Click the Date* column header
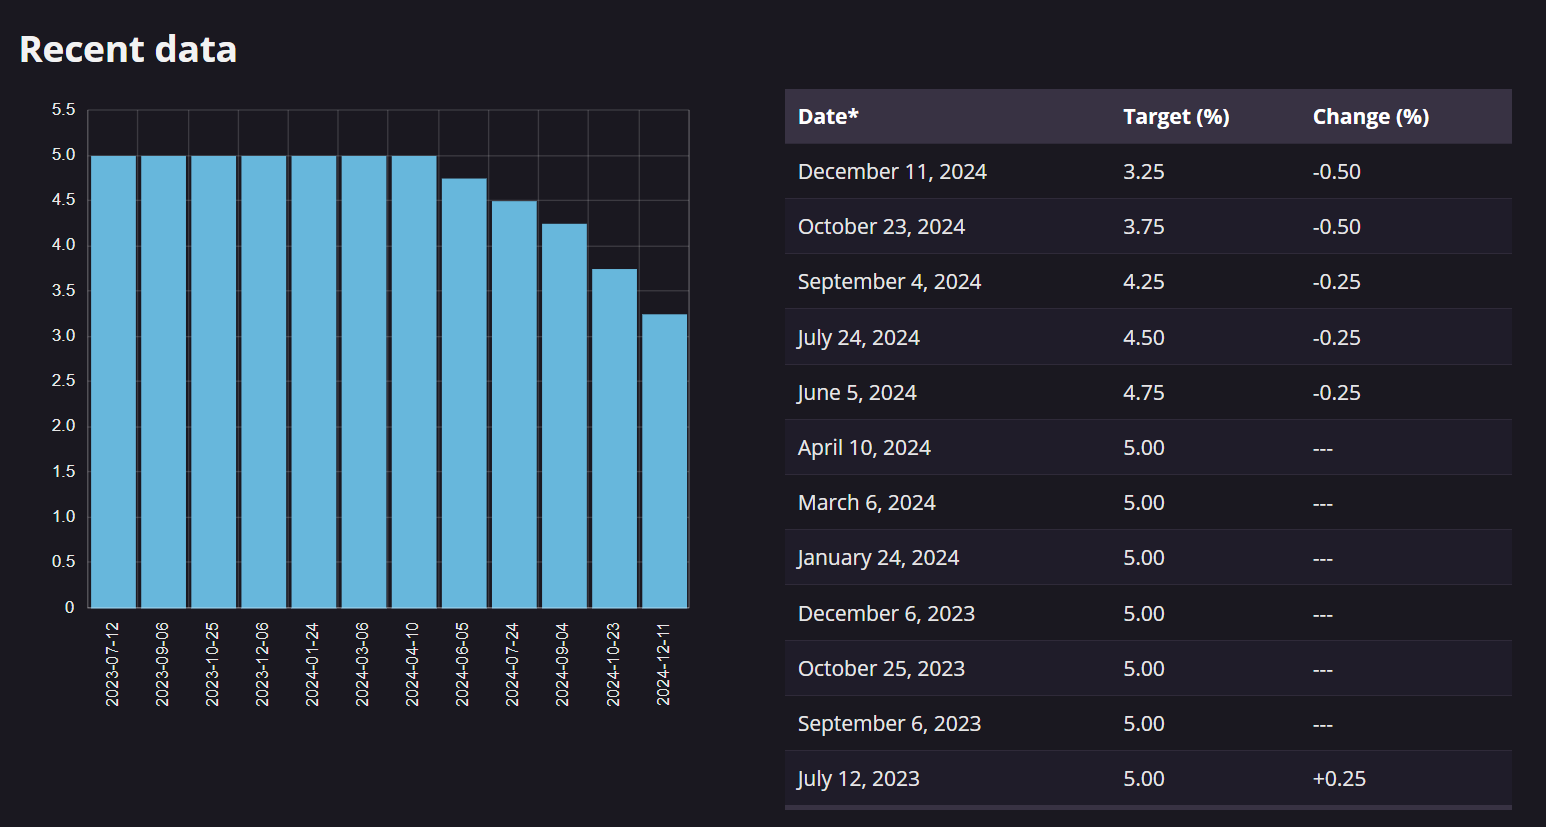This screenshot has height=827, width=1546. 828,117
